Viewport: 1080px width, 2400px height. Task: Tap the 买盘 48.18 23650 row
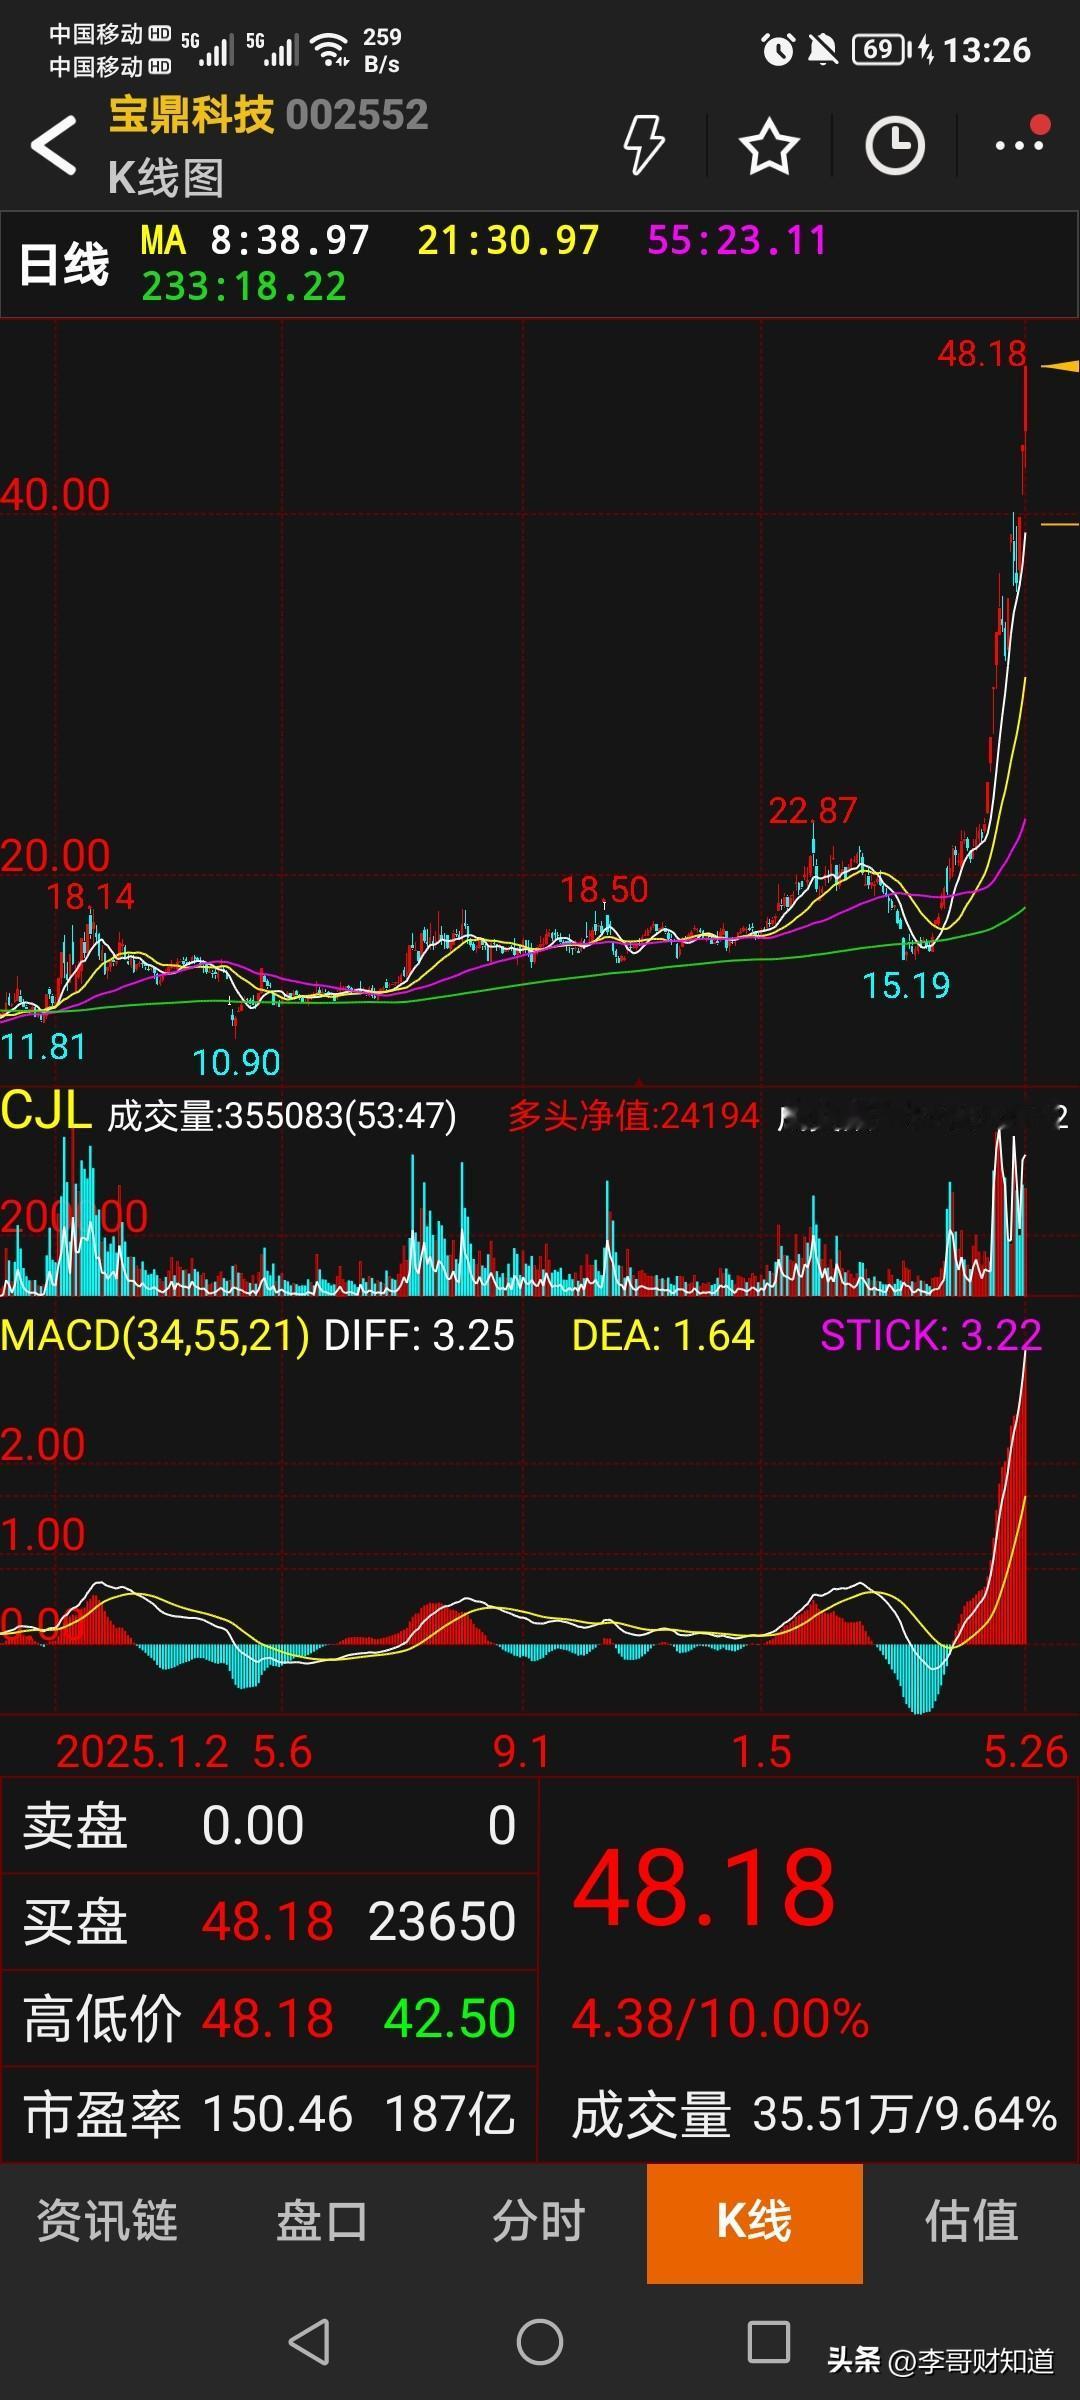tap(269, 1921)
